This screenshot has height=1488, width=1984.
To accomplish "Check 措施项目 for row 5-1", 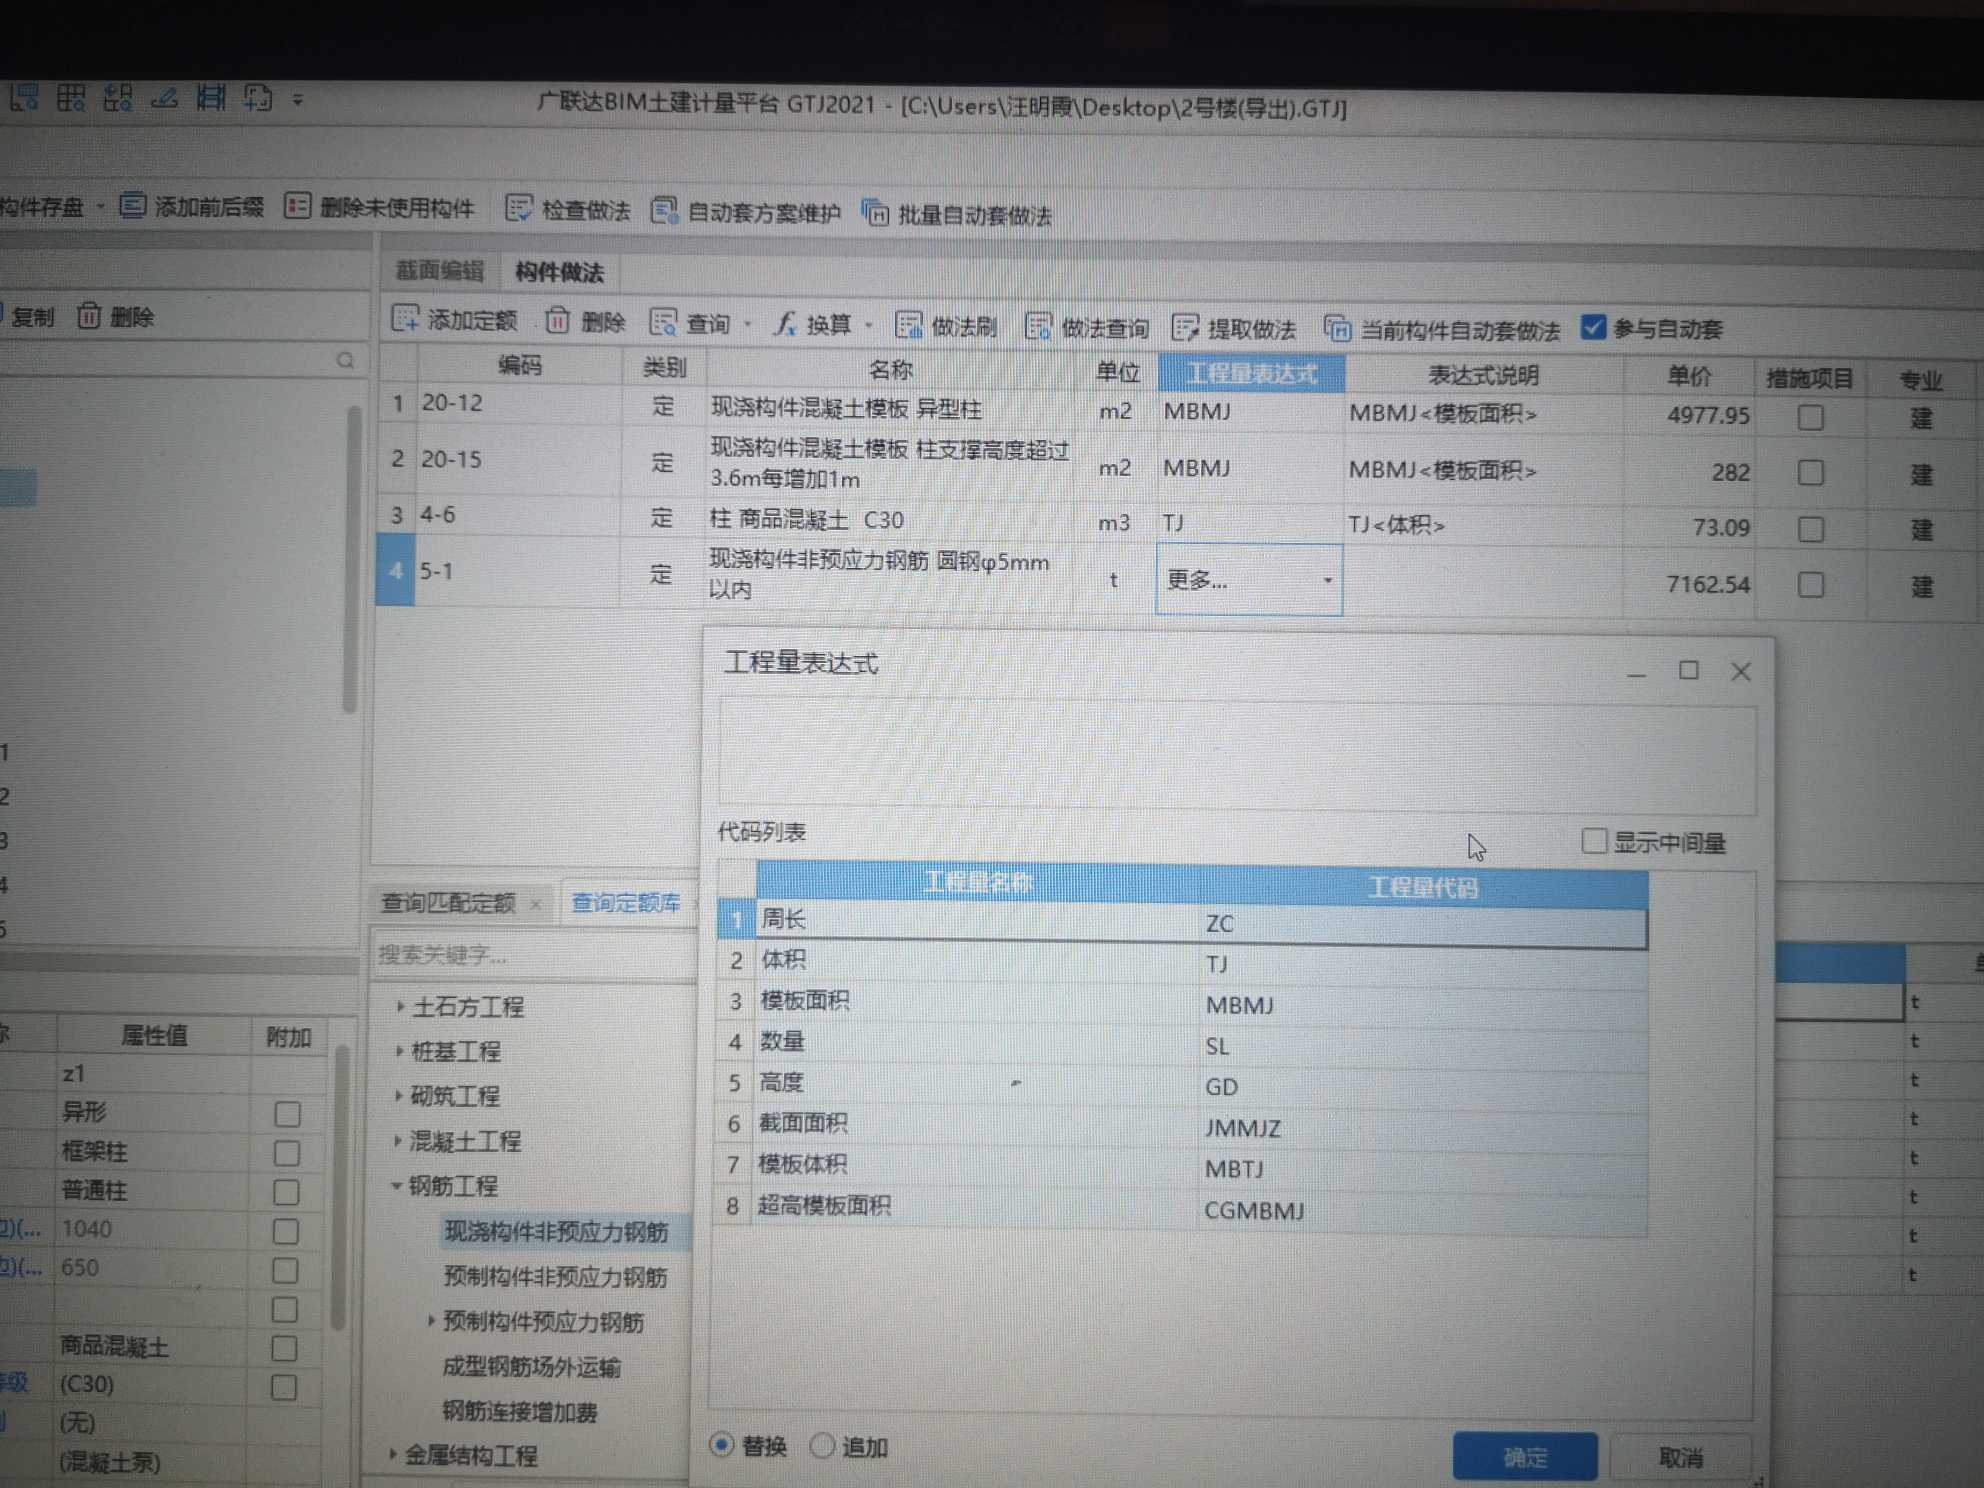I will [1810, 584].
